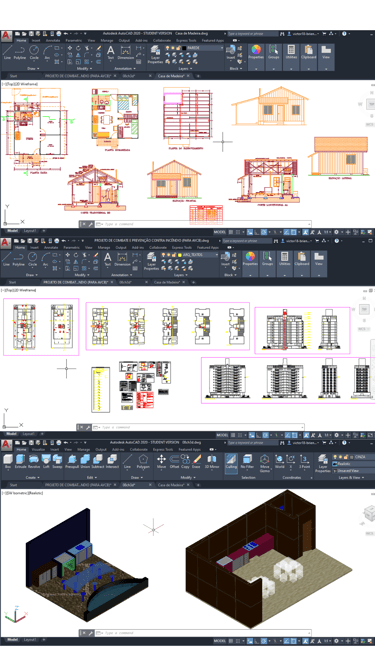The width and height of the screenshot is (375, 666).
Task: Select the Polyline tool in the Casa de Madeira window
Action: click(x=20, y=52)
